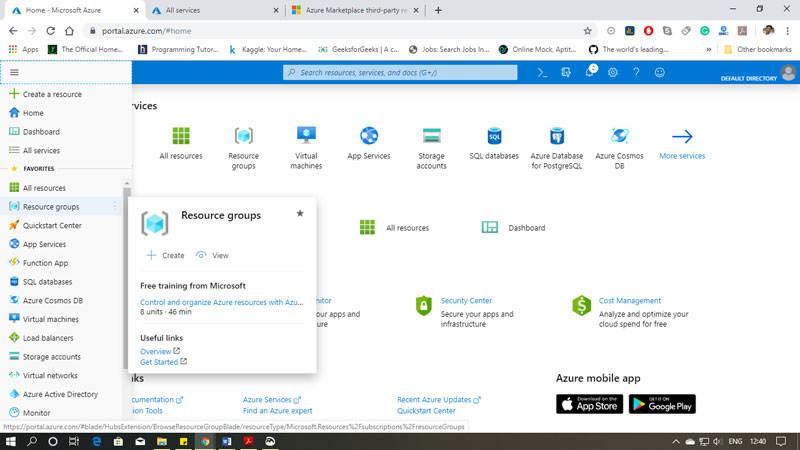This screenshot has width=800, height=450.
Task: Open Resource groups sidebar options dots
Action: [x=115, y=207]
